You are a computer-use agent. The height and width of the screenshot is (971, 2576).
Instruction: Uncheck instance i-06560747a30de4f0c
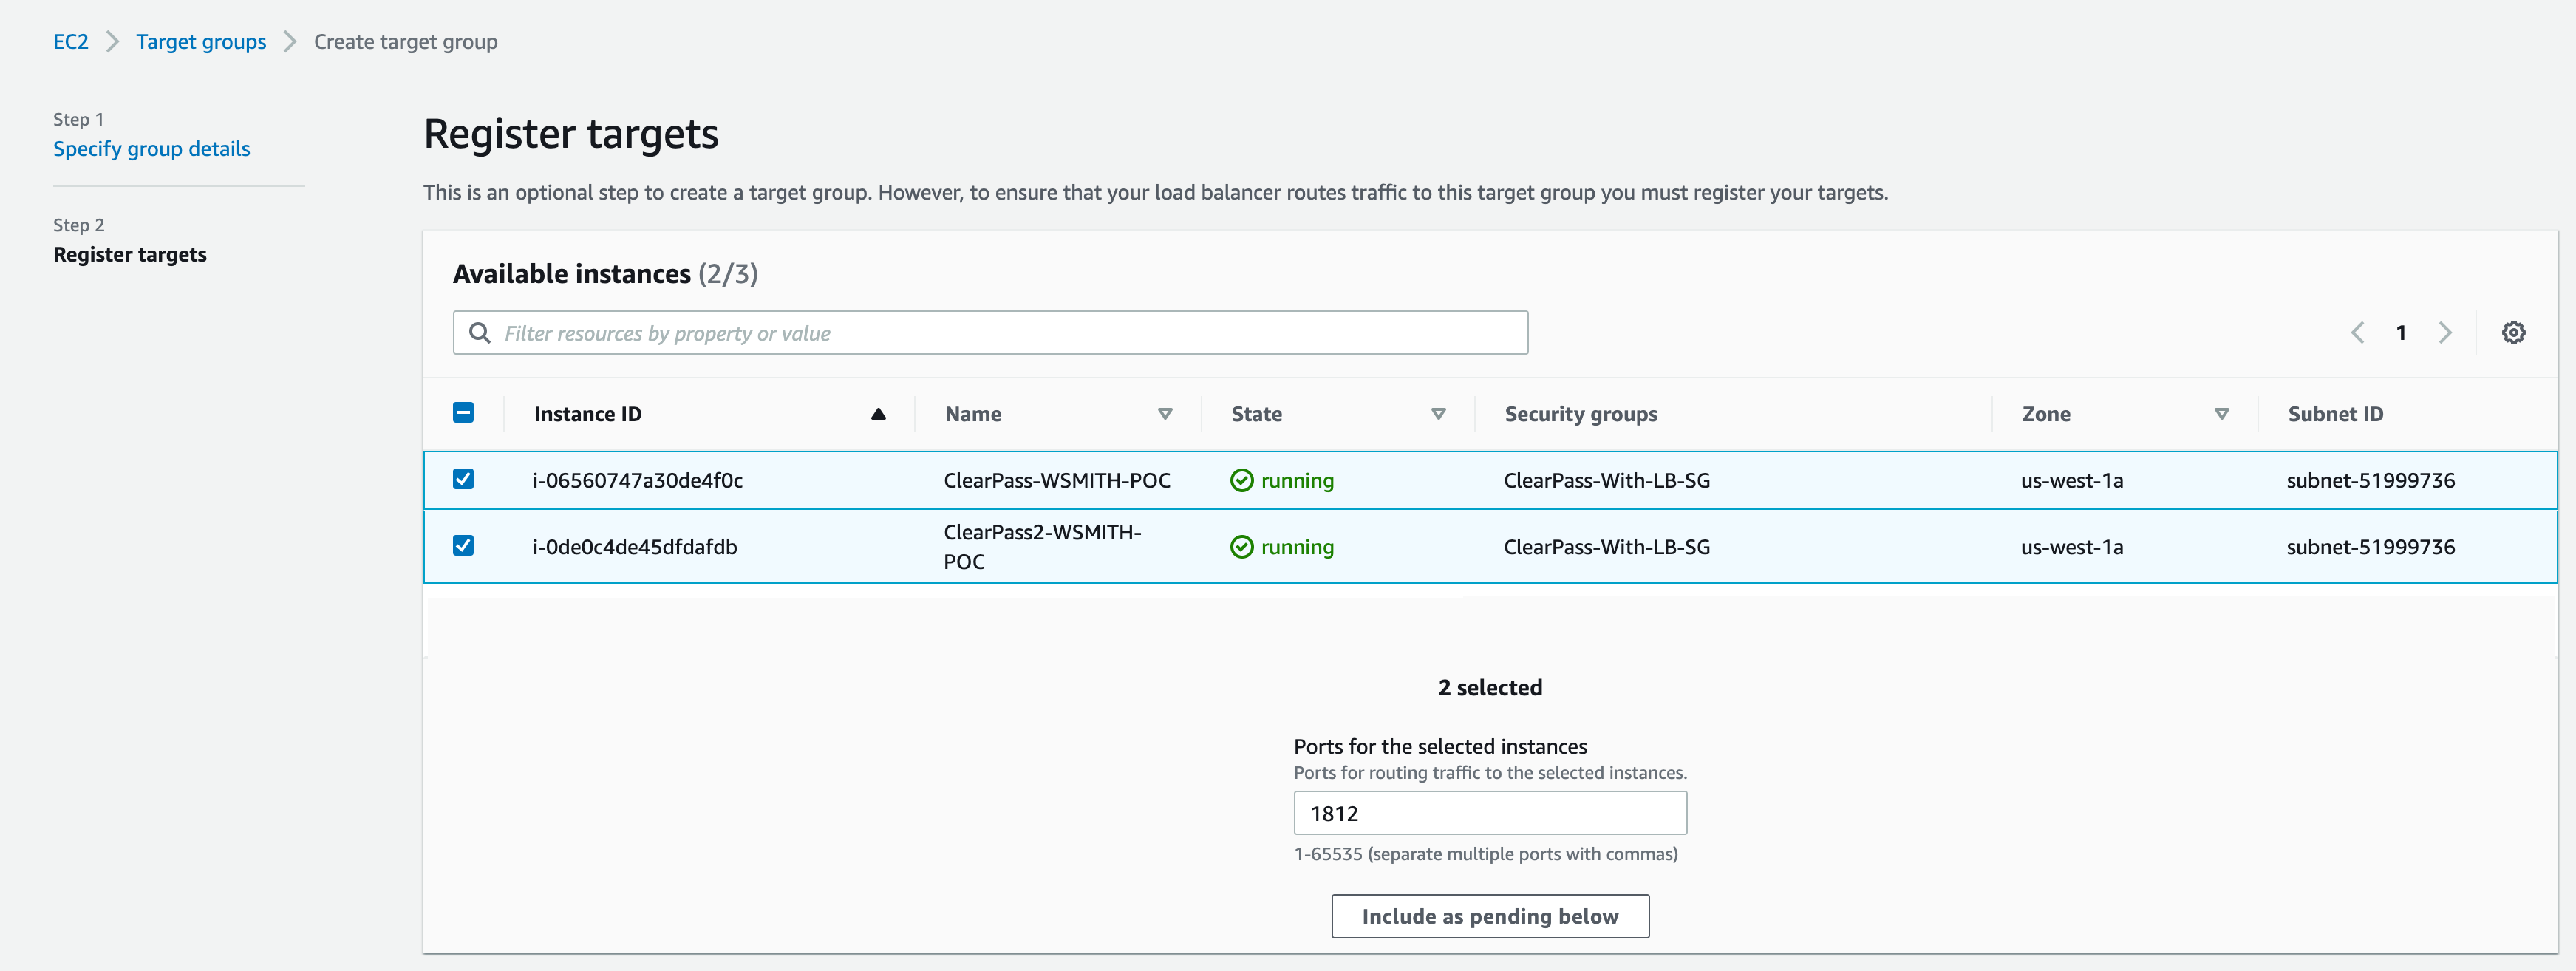point(463,480)
